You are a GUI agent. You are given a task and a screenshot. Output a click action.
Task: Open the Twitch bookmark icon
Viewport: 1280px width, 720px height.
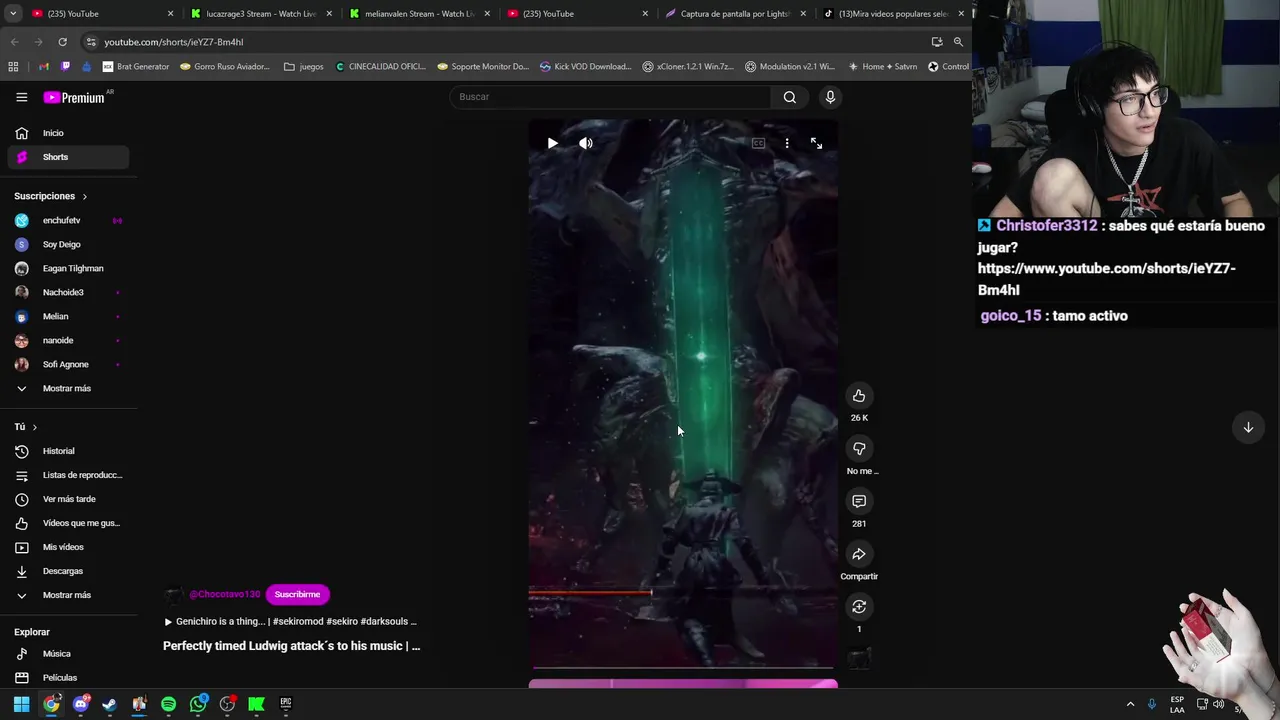click(66, 67)
